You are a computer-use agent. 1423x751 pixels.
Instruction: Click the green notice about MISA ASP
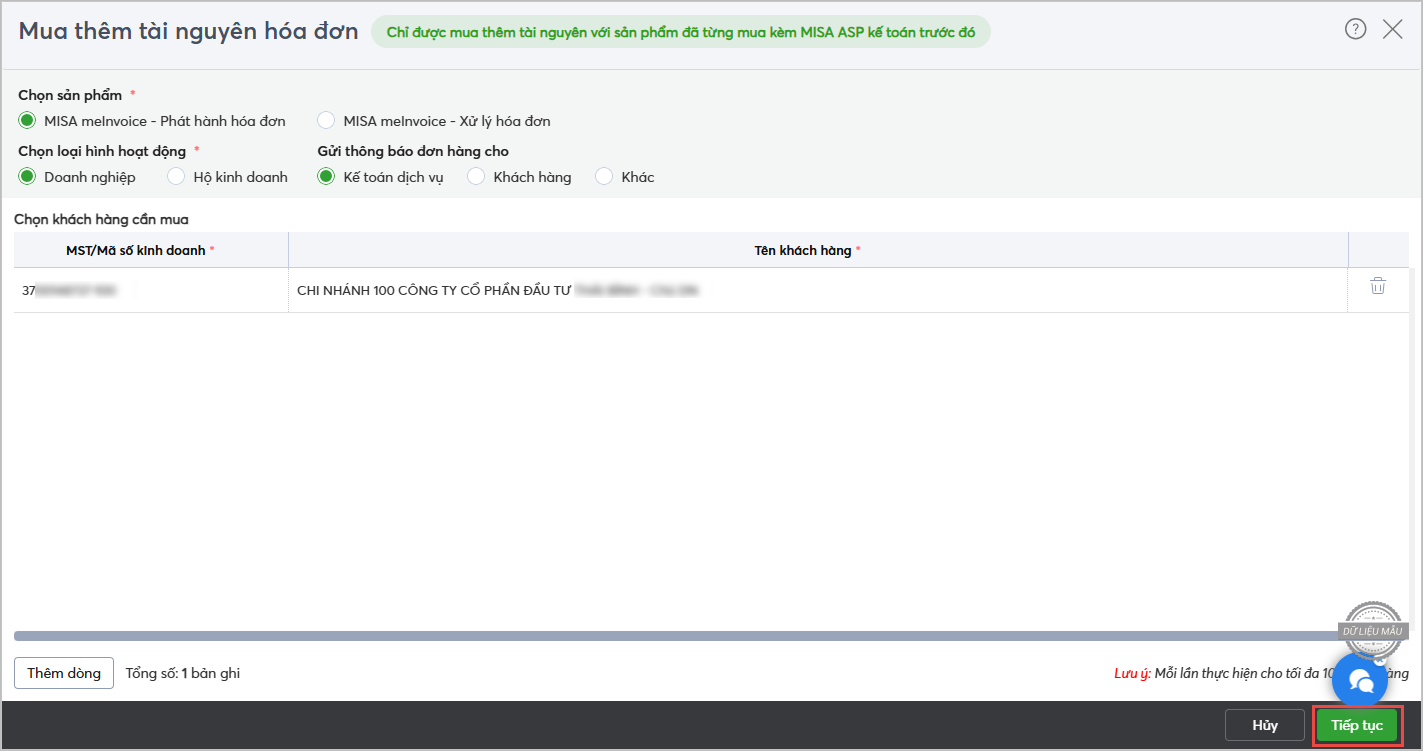pos(681,31)
